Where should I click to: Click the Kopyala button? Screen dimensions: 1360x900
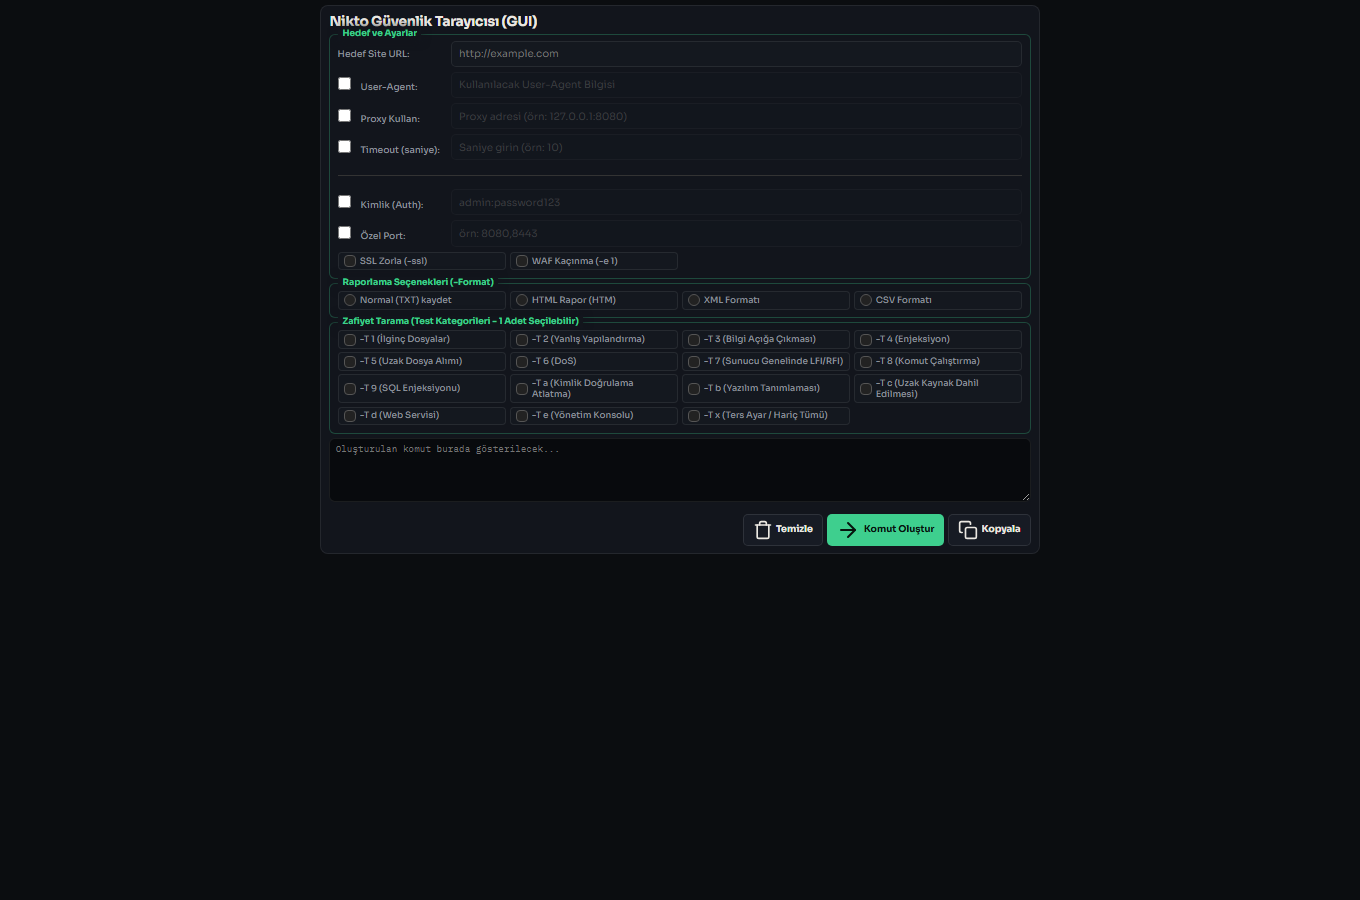pyautogui.click(x=989, y=530)
